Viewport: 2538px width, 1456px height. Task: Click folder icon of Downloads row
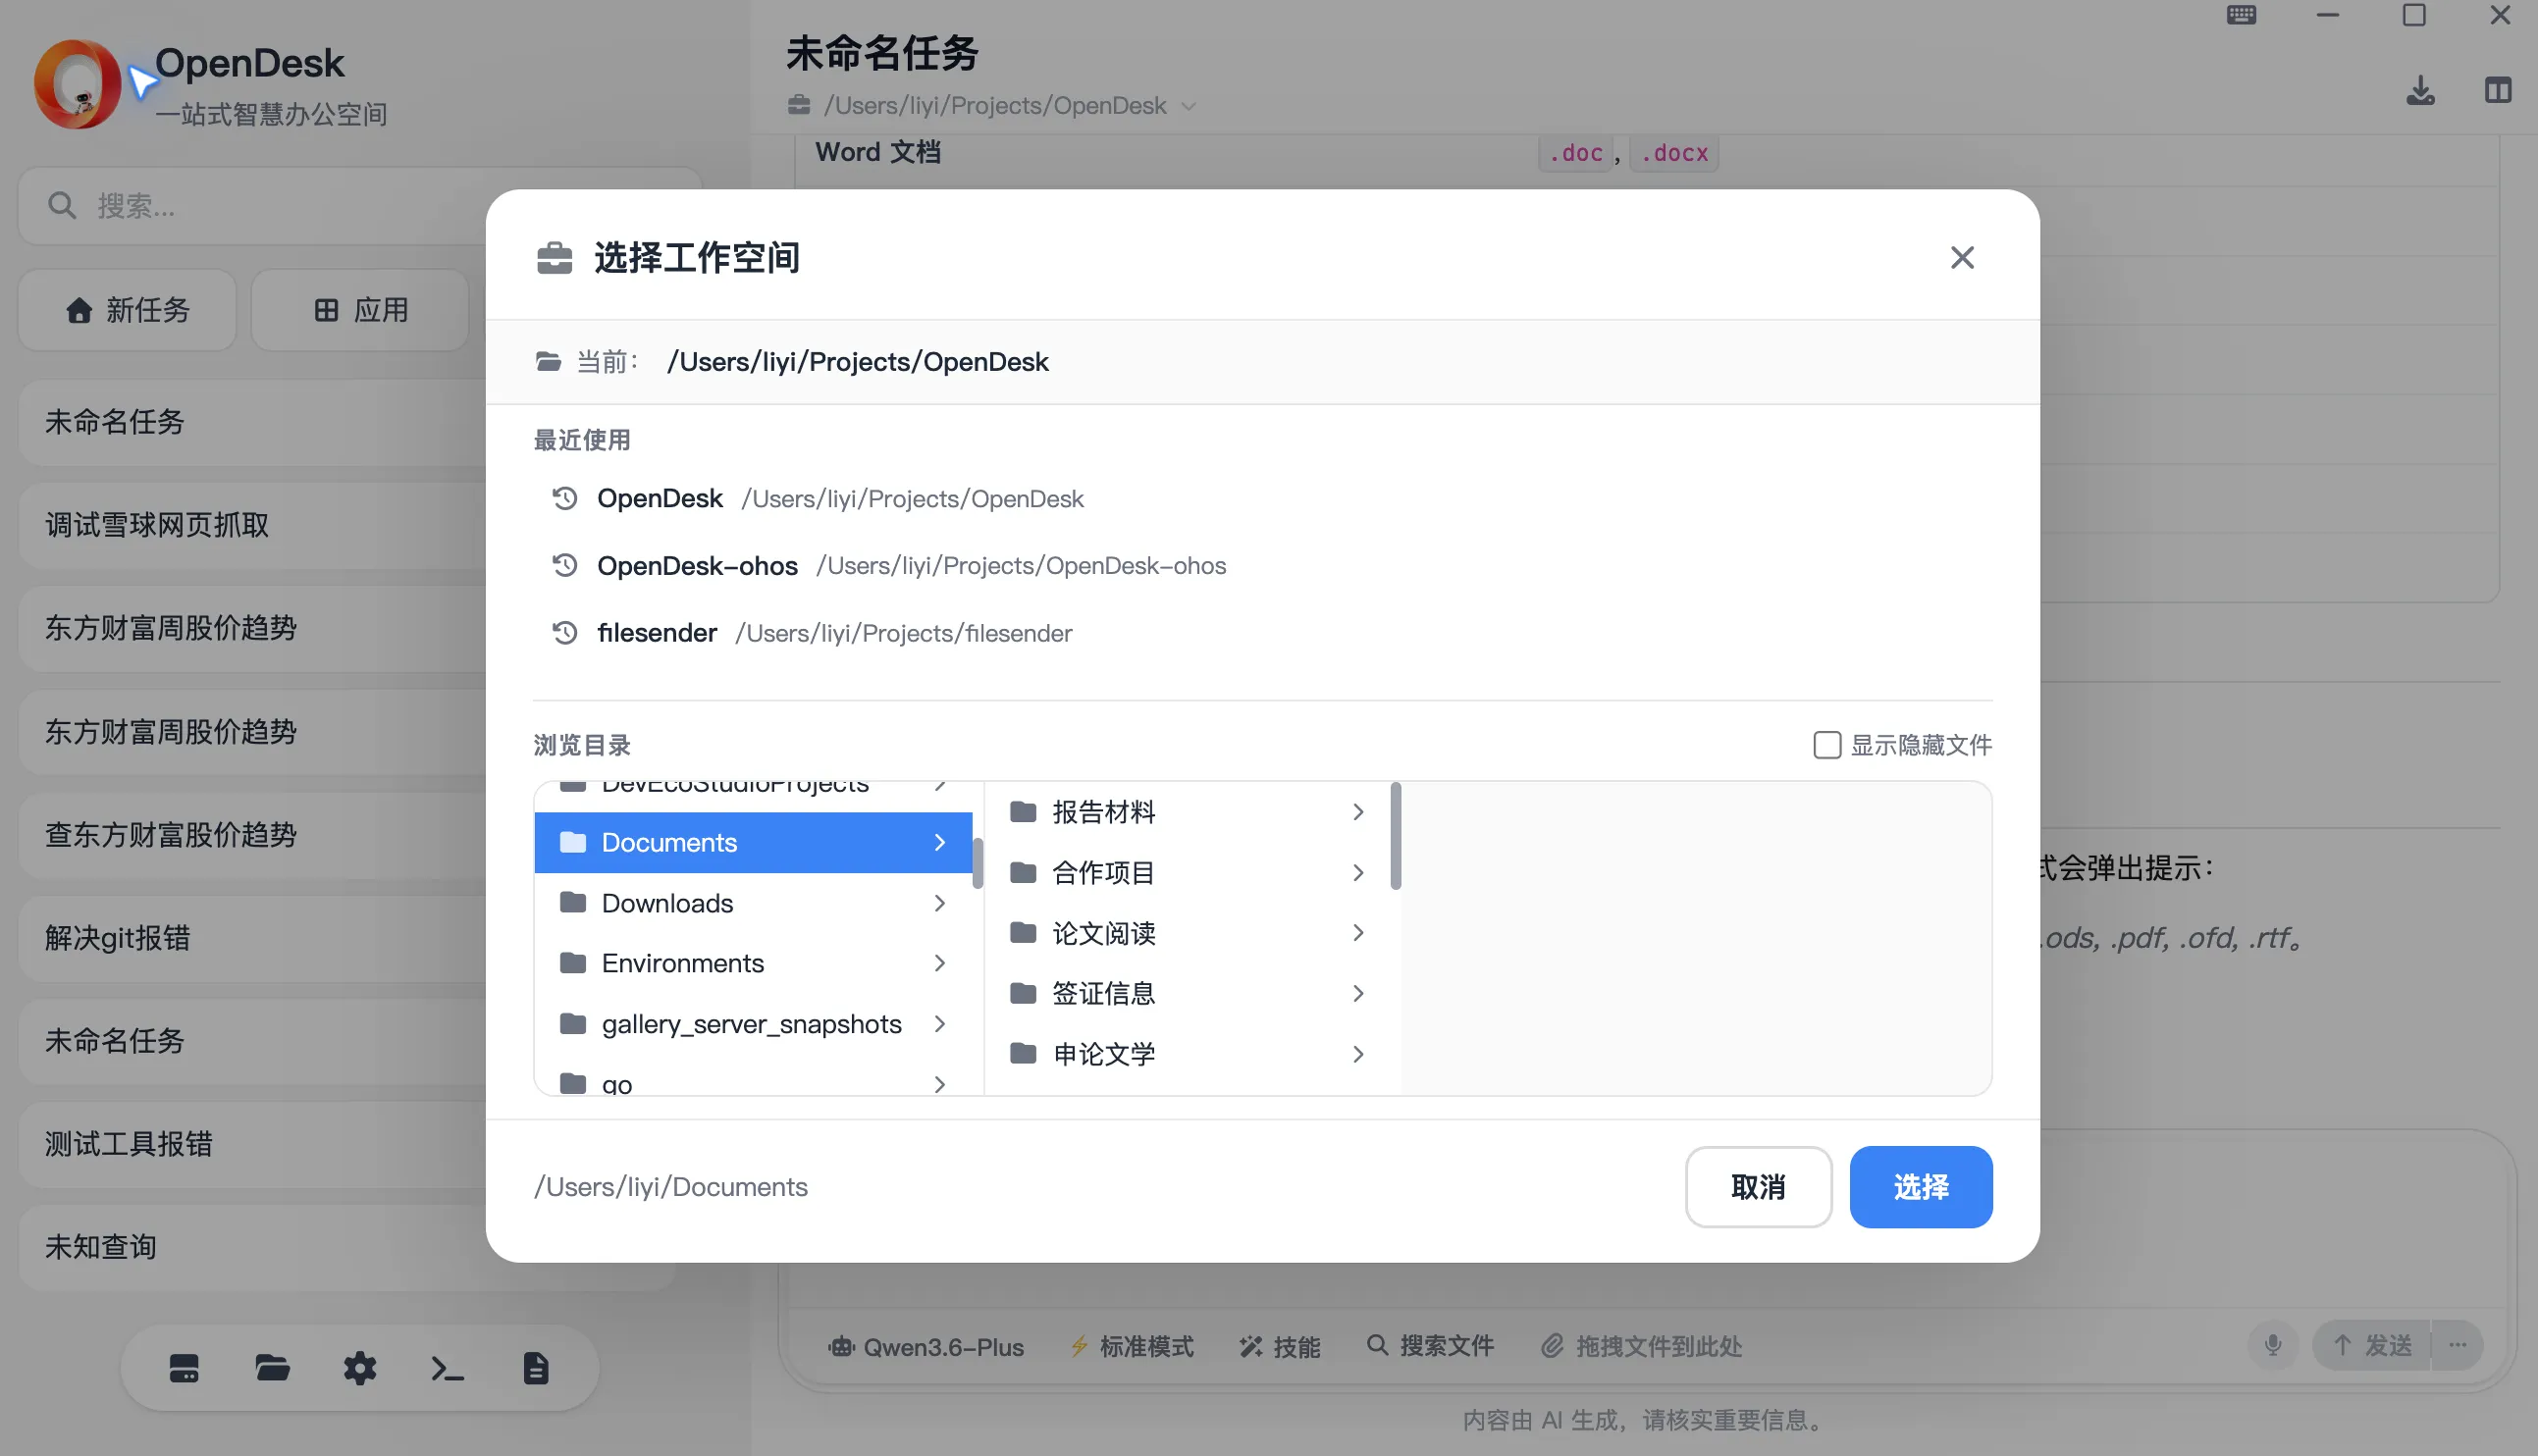coord(573,902)
